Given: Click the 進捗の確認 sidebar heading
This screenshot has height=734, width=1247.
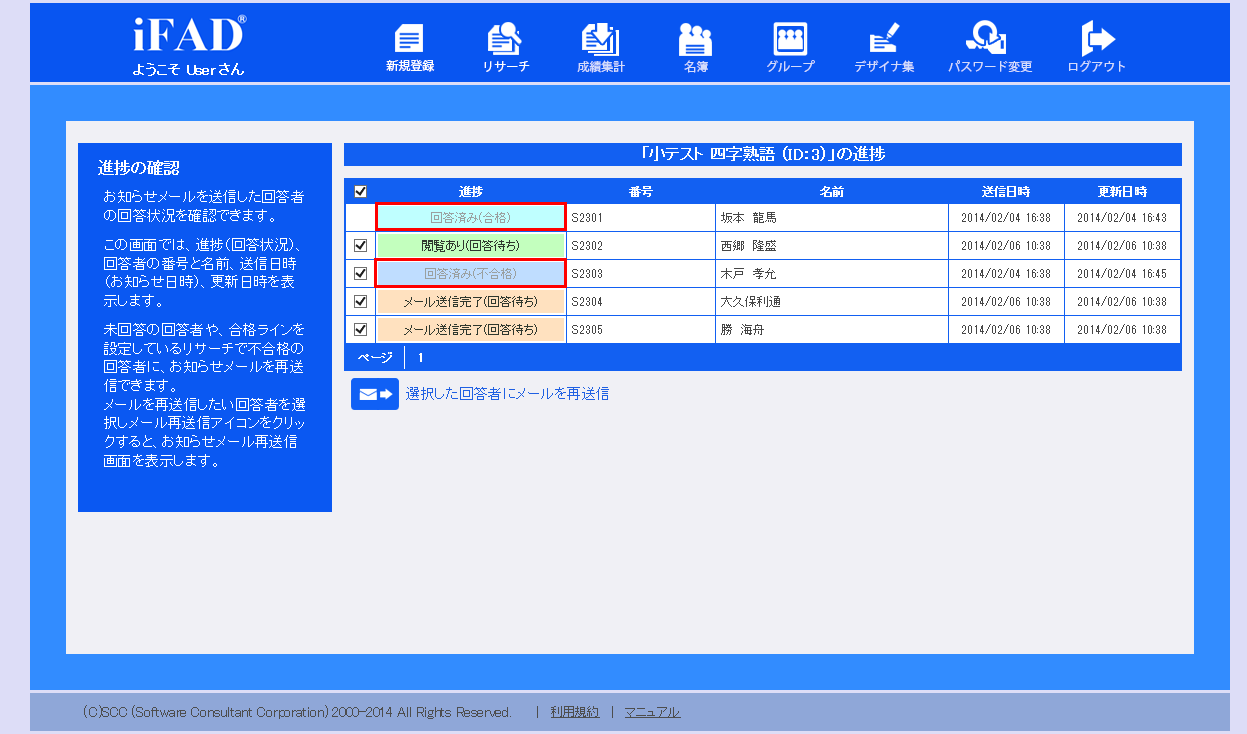Looking at the screenshot, I should coord(139,167).
